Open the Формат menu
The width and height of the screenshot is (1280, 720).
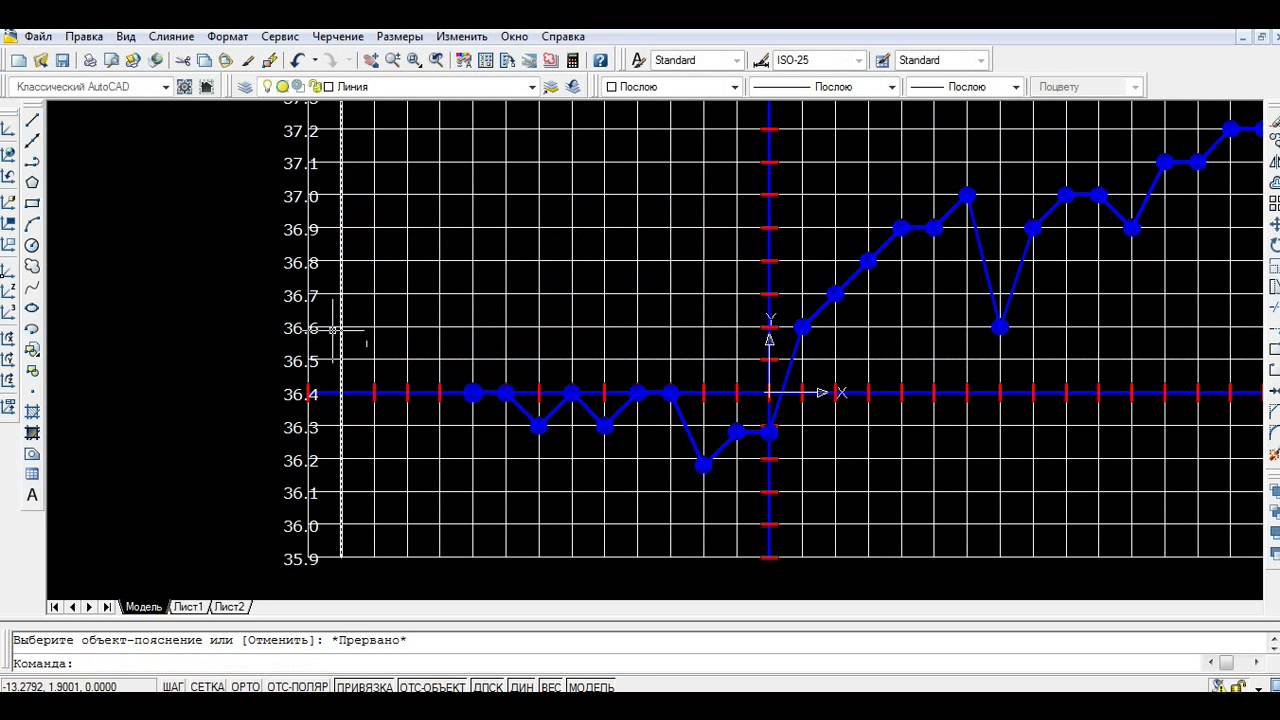227,37
